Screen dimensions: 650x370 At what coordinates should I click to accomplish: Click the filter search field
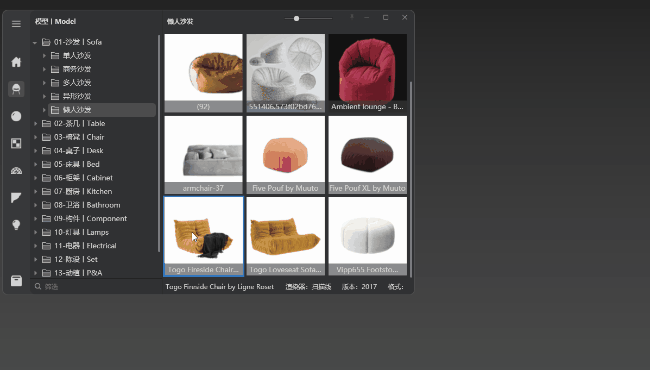[96, 286]
